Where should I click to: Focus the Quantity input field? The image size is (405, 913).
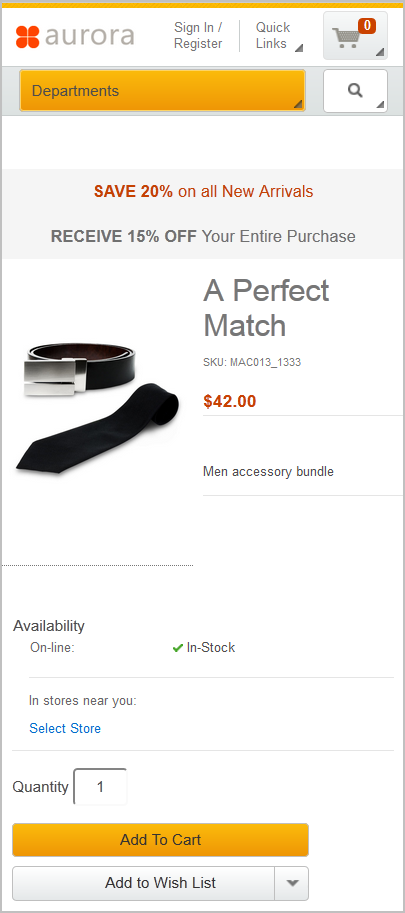click(100, 787)
